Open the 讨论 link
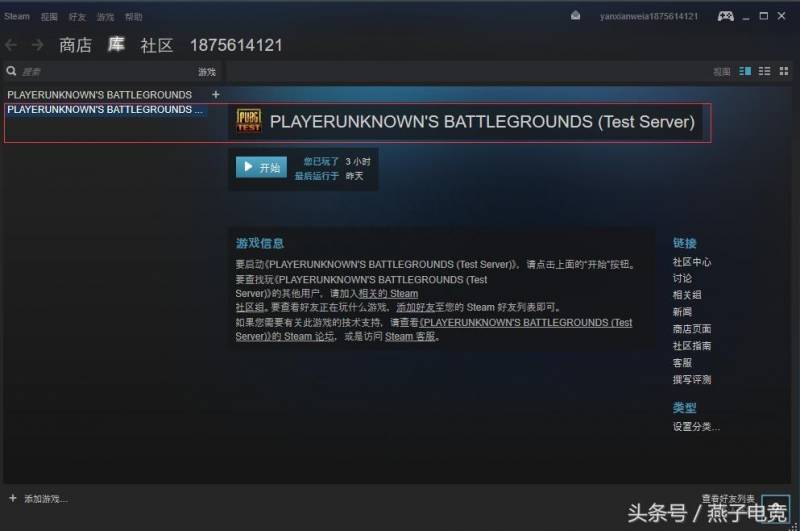800x531 pixels. click(682, 278)
